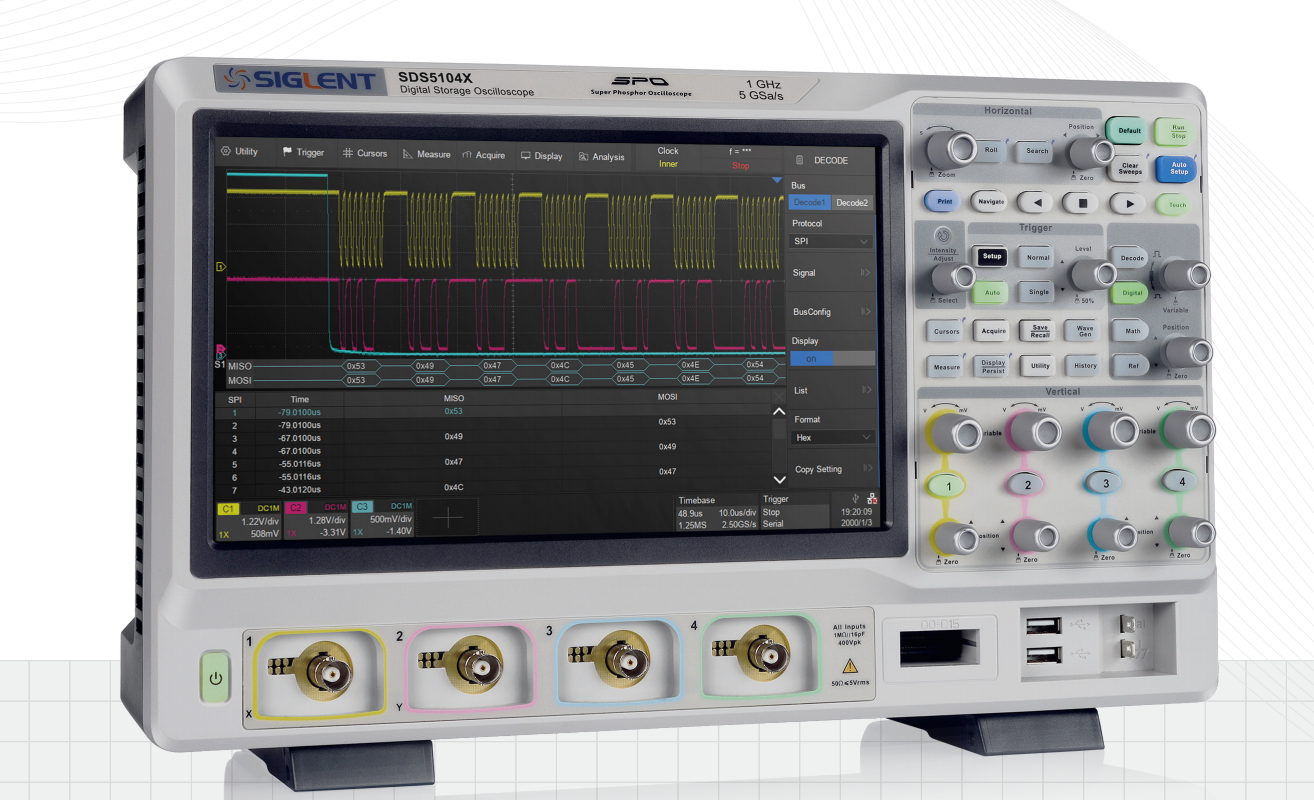Select SPI list row 1 at -79.0100us
The height and width of the screenshot is (800, 1314).
tap(494, 411)
